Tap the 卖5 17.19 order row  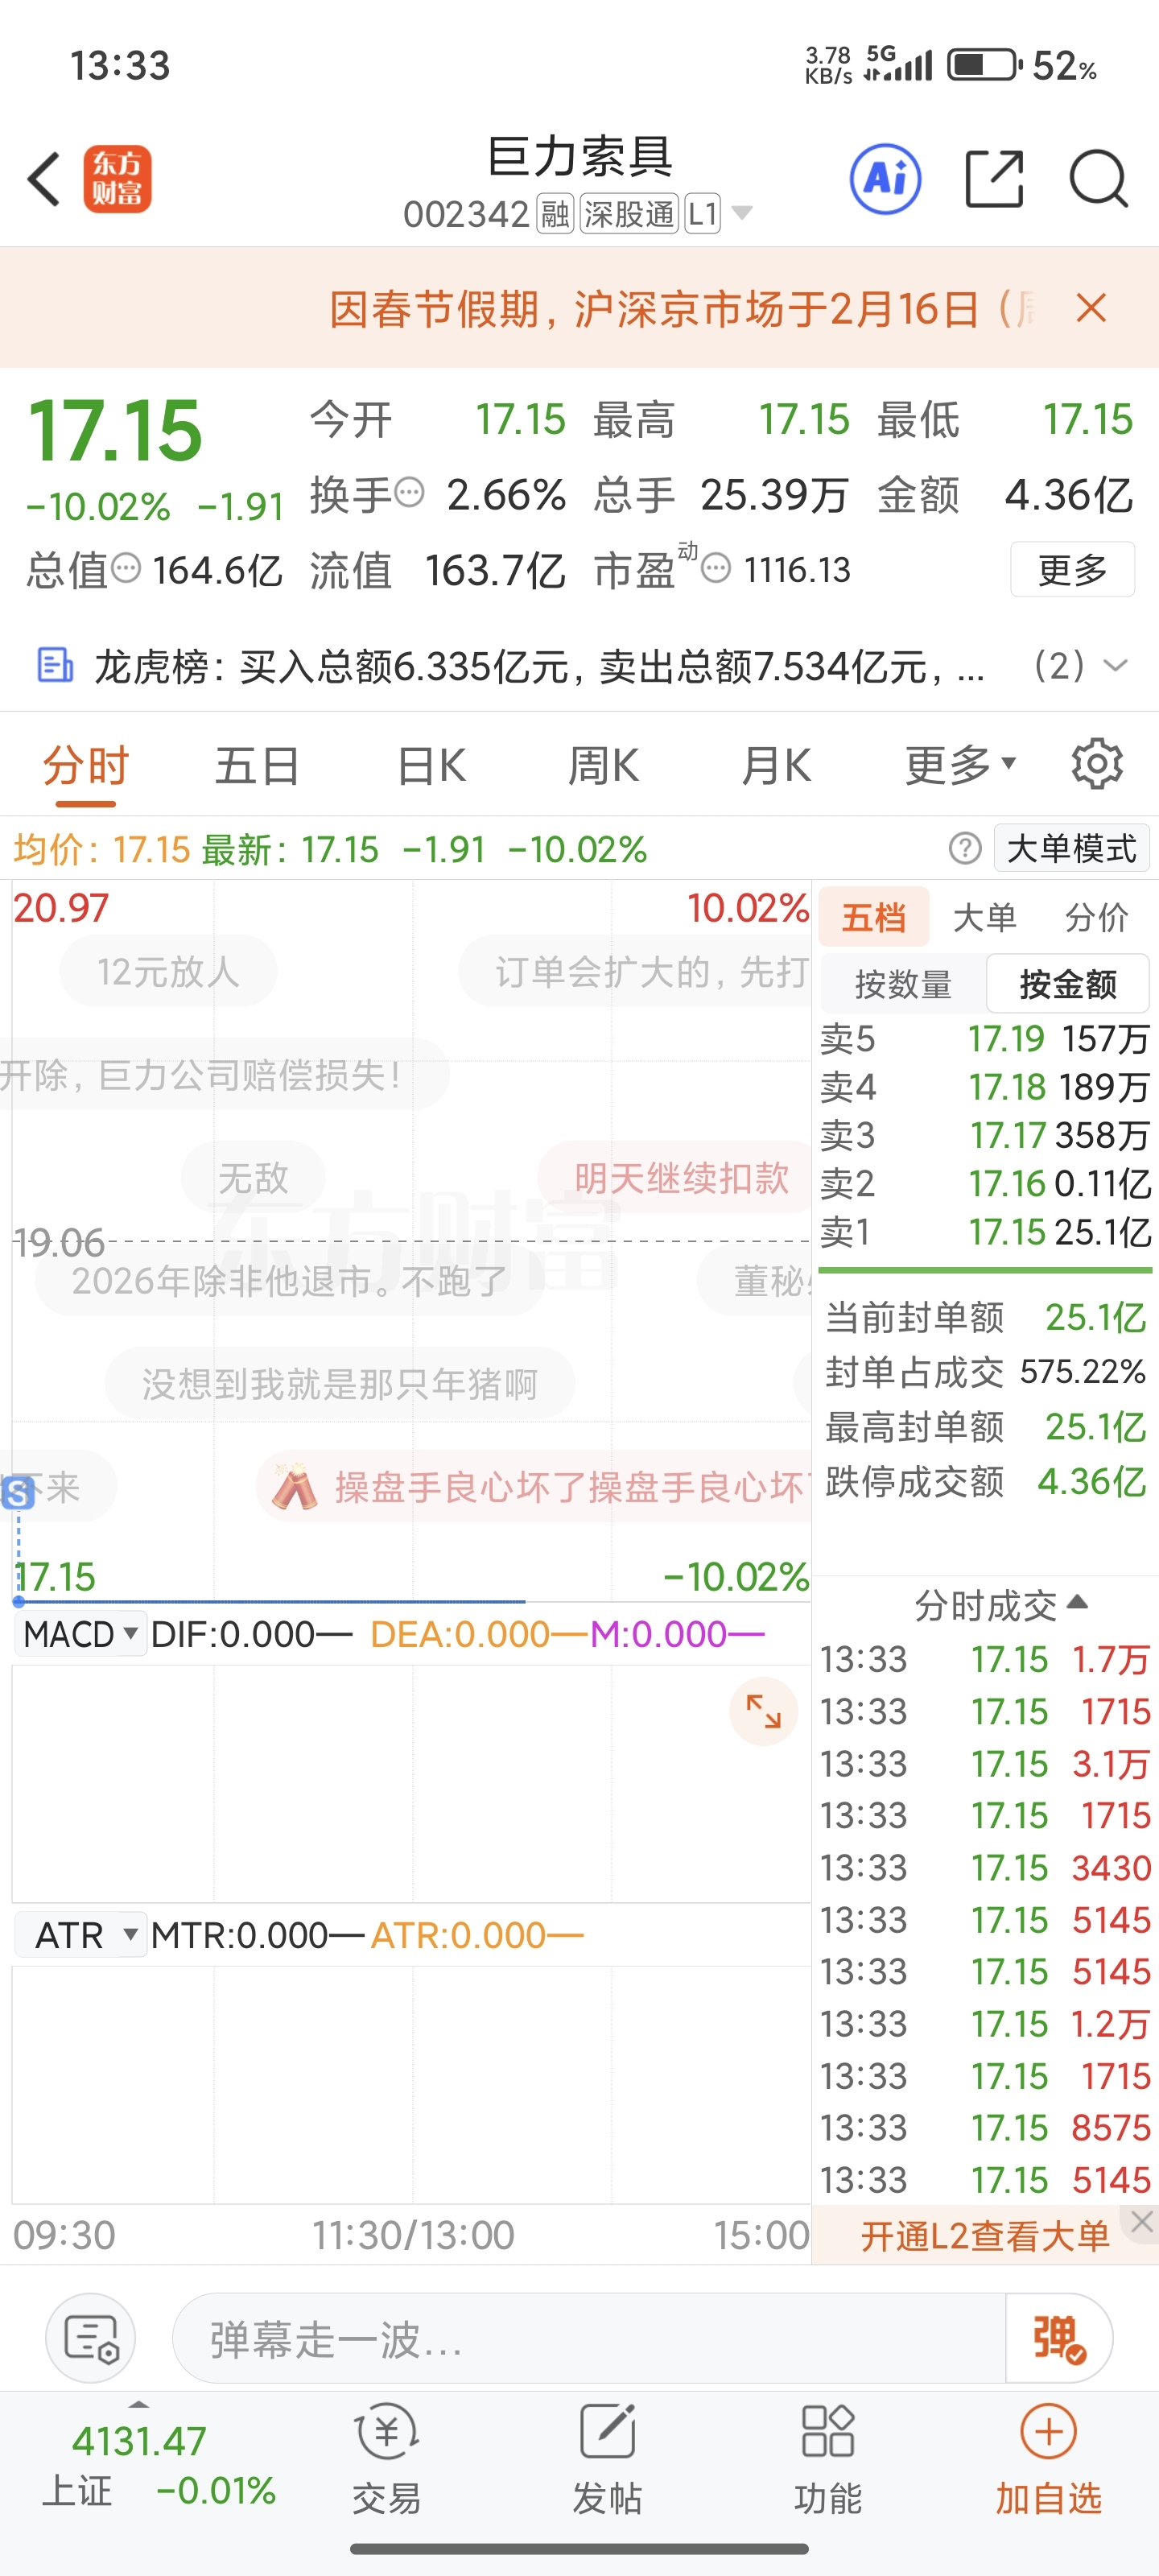[985, 1038]
